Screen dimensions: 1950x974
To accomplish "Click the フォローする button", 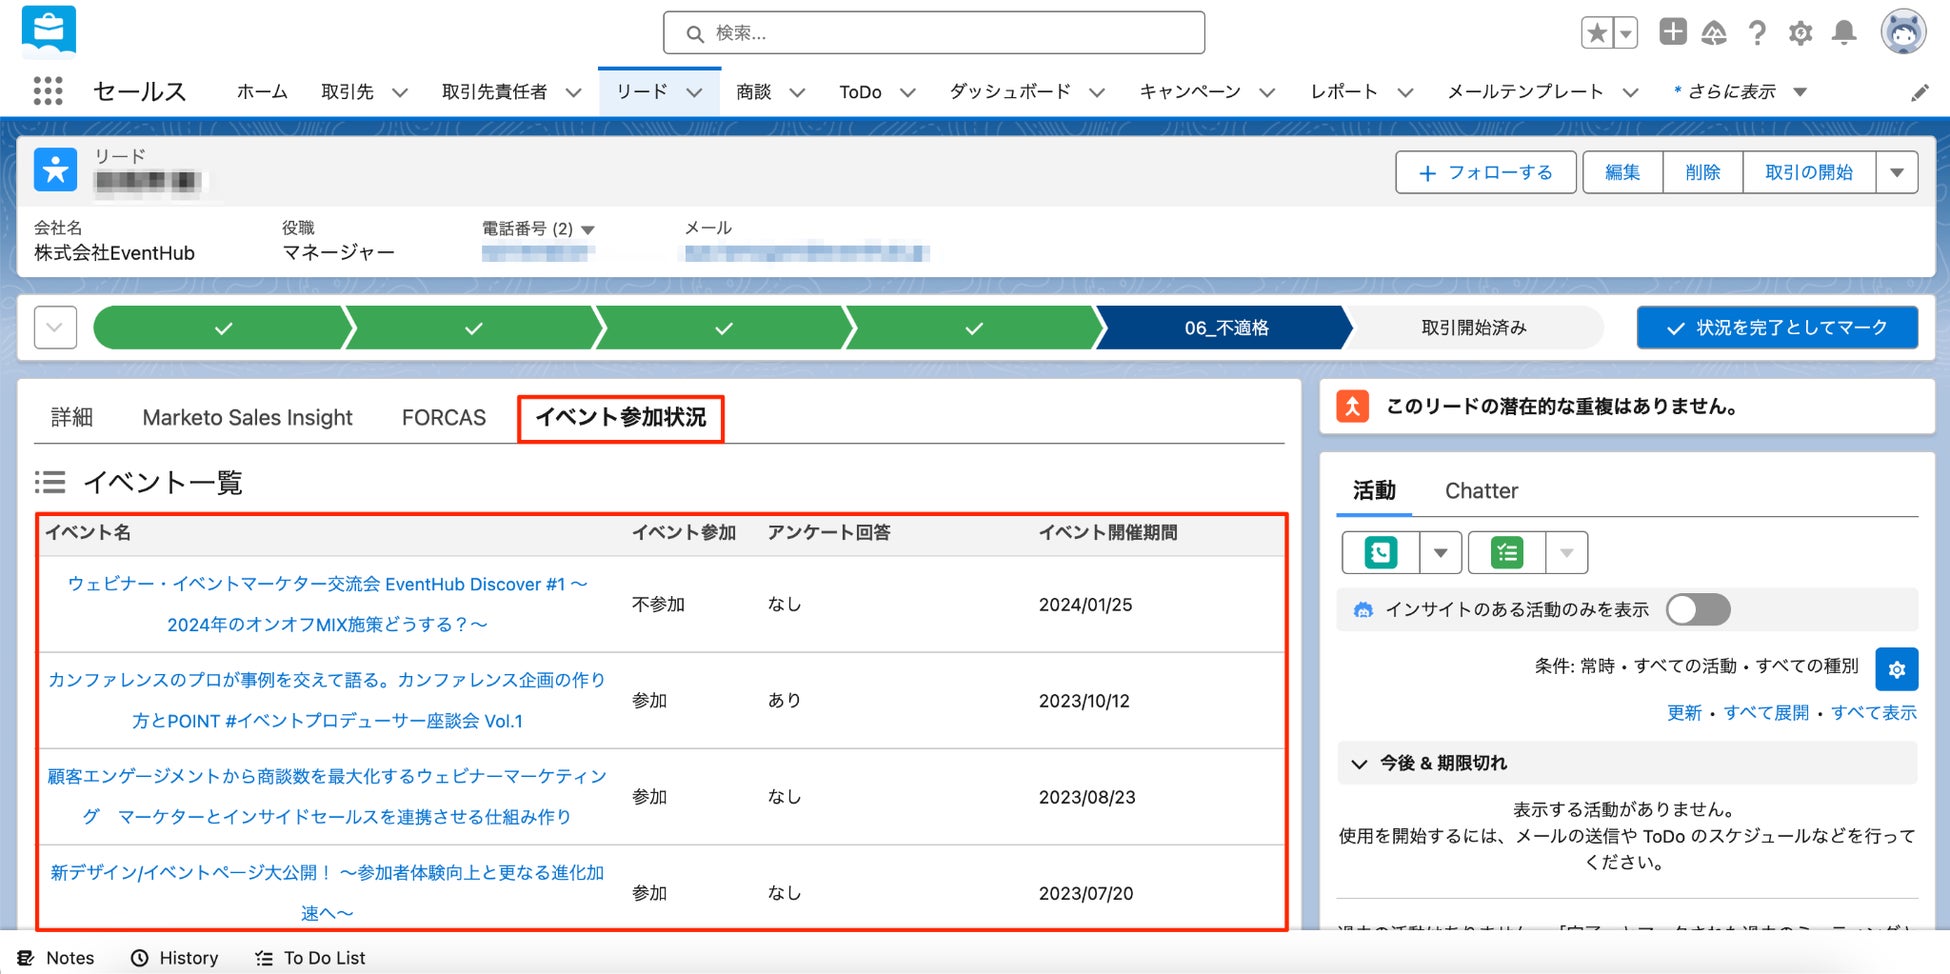I will (1486, 172).
